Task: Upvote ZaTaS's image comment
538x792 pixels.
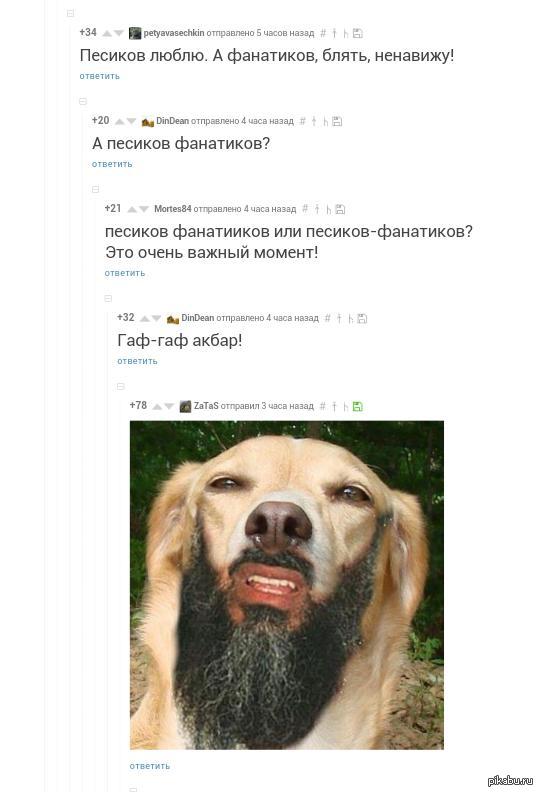Action: pos(157,406)
